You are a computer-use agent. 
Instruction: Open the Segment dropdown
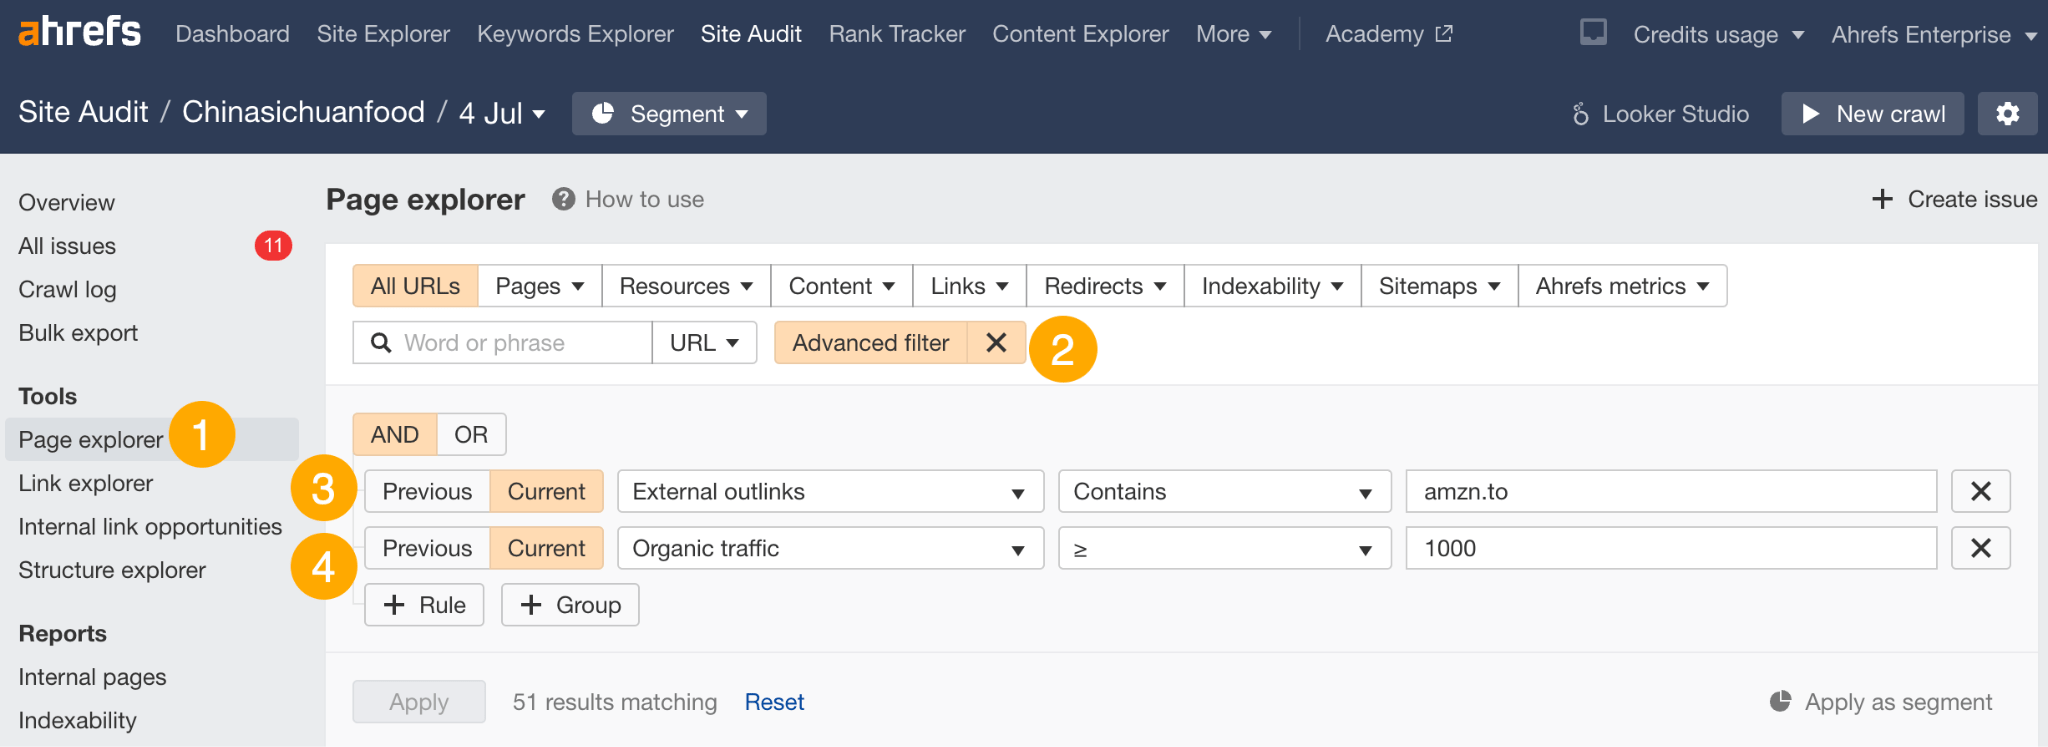(669, 114)
